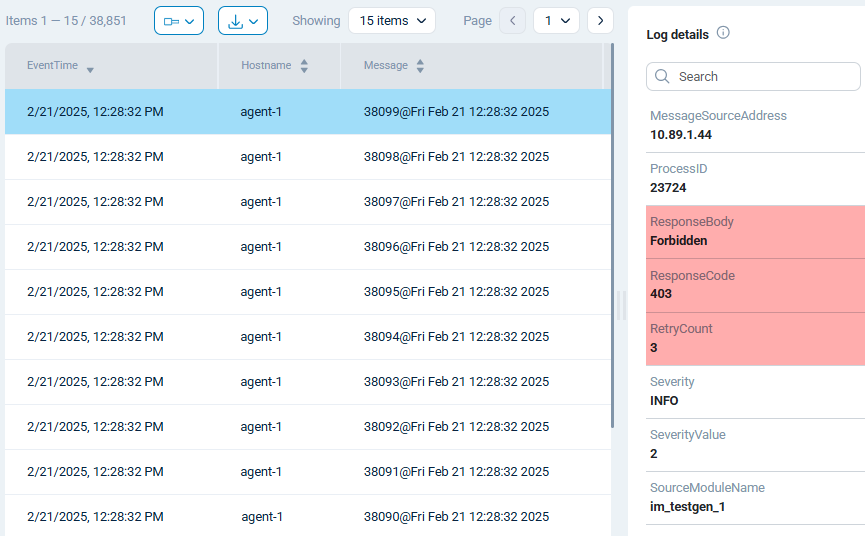
Task: Open the download export dropdown
Action: coord(243,21)
